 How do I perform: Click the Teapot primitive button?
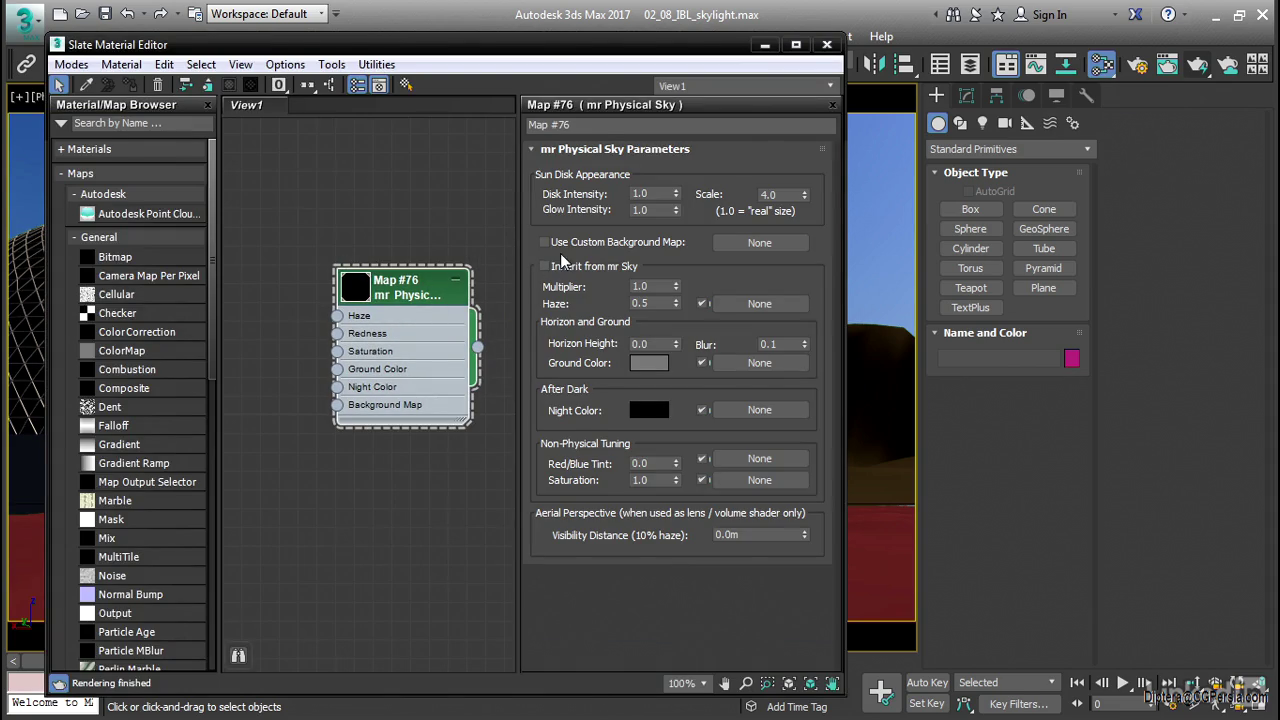pos(970,288)
